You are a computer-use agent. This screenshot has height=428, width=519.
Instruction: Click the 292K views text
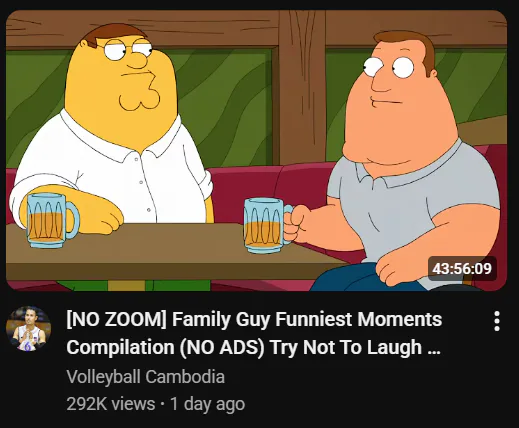tap(111, 404)
